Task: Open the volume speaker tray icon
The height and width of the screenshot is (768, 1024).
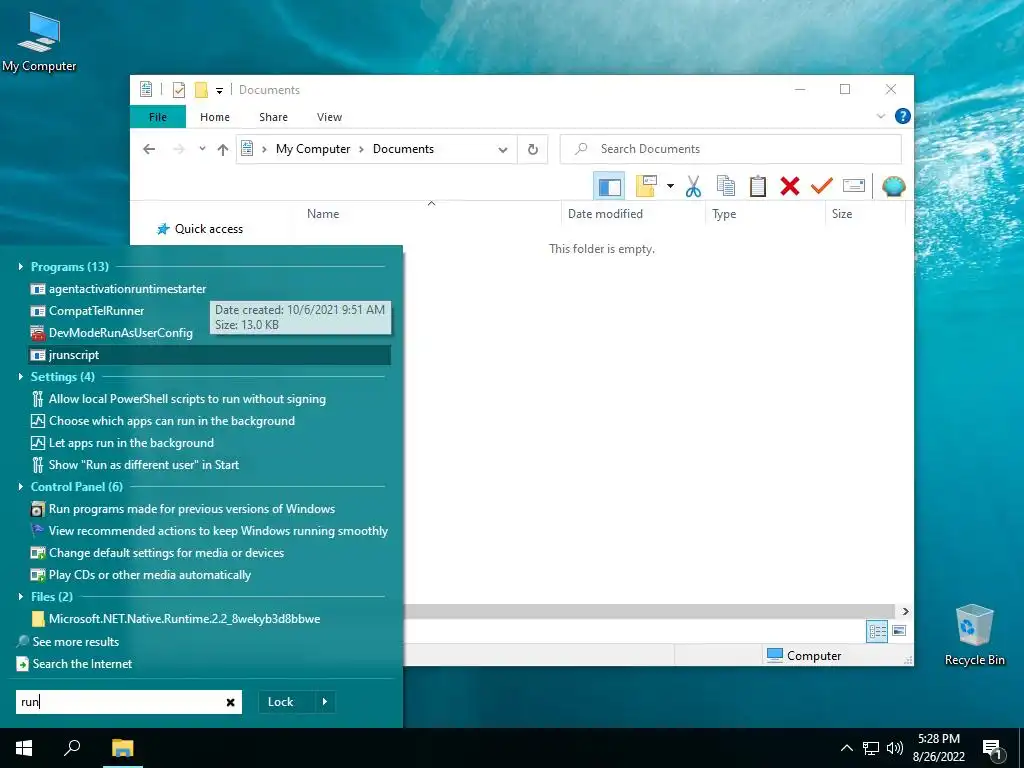Action: point(895,748)
